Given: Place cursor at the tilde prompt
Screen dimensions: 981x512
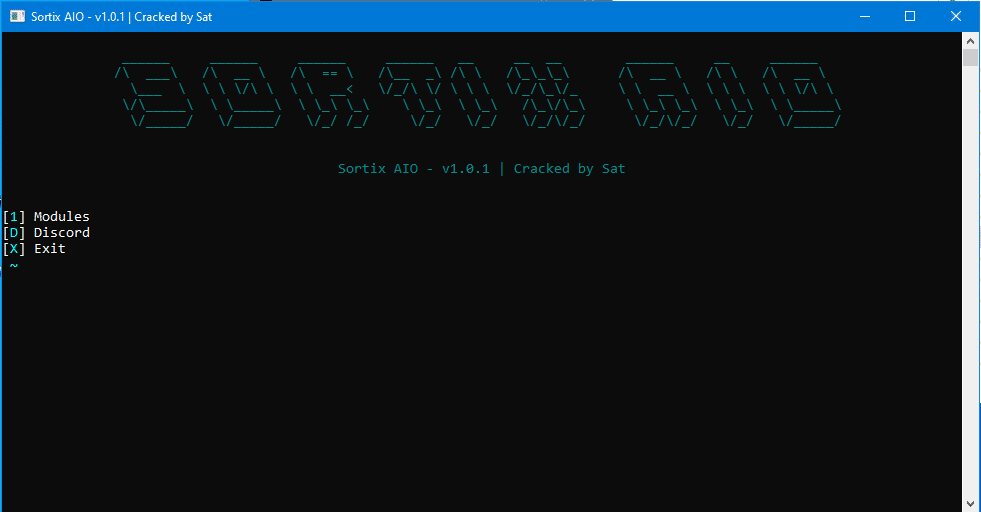Looking at the screenshot, I should 14,265.
